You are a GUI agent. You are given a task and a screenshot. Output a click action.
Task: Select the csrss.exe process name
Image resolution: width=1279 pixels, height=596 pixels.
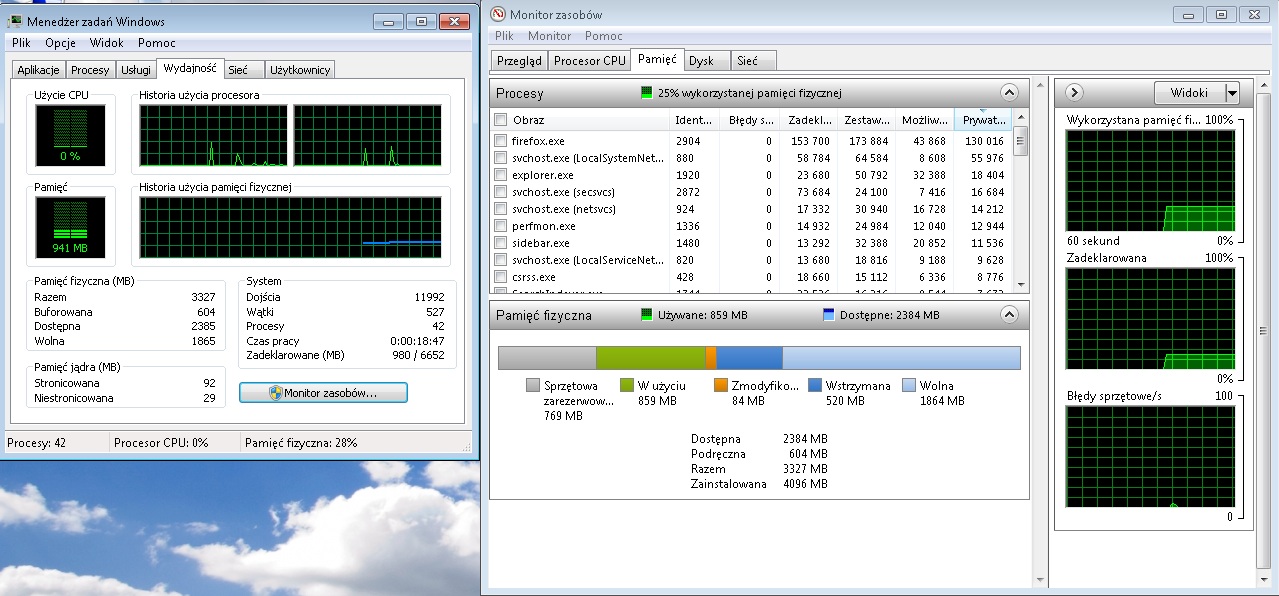pos(532,277)
